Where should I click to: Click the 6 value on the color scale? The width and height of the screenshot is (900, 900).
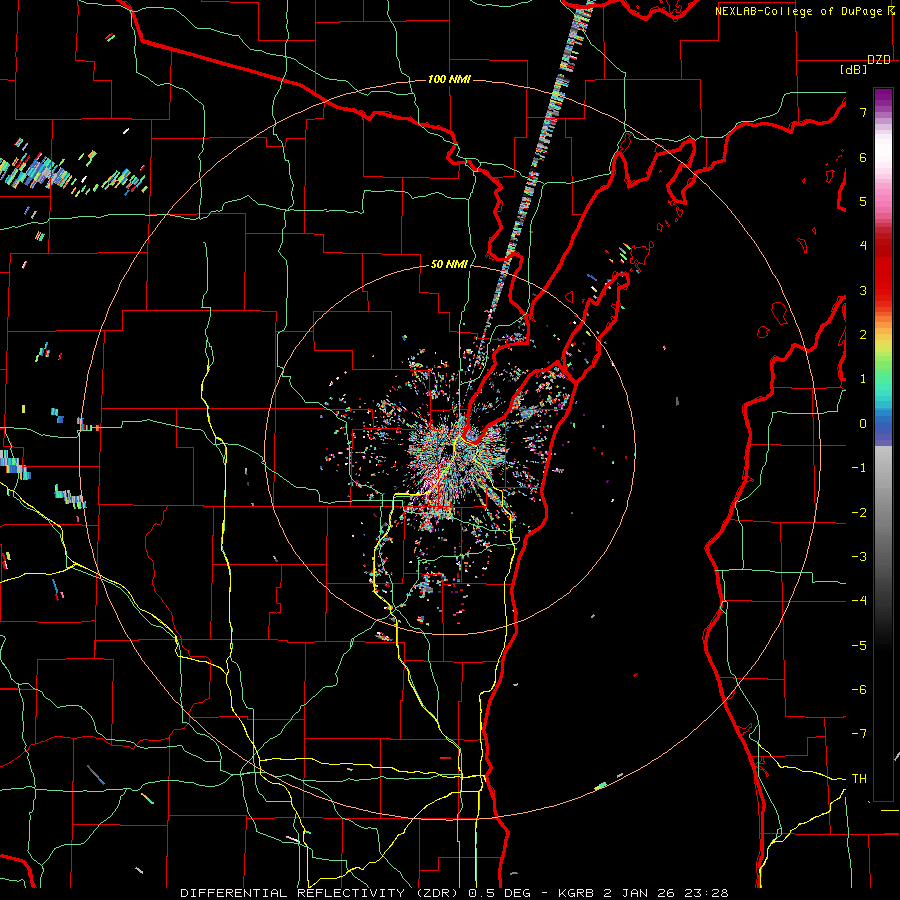point(863,157)
